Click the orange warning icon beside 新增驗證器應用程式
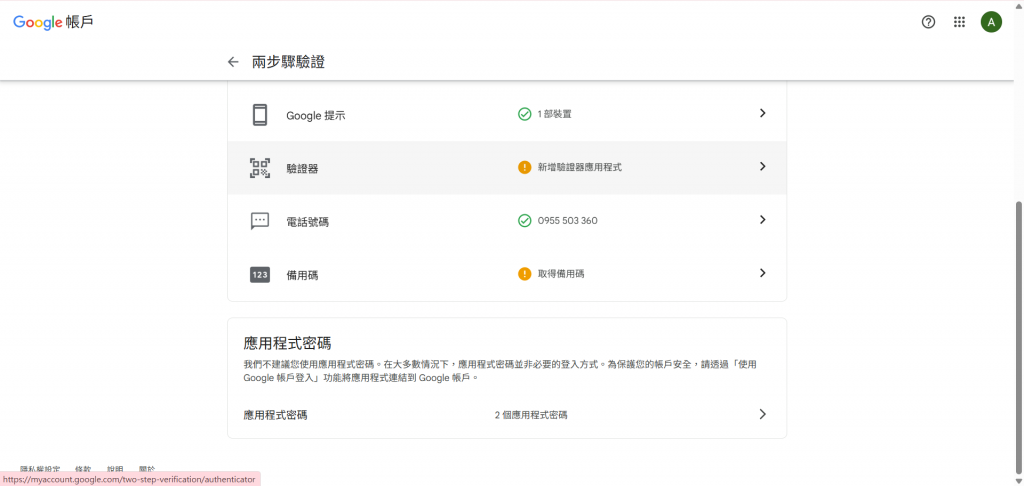The width and height of the screenshot is (1024, 486). (x=525, y=167)
